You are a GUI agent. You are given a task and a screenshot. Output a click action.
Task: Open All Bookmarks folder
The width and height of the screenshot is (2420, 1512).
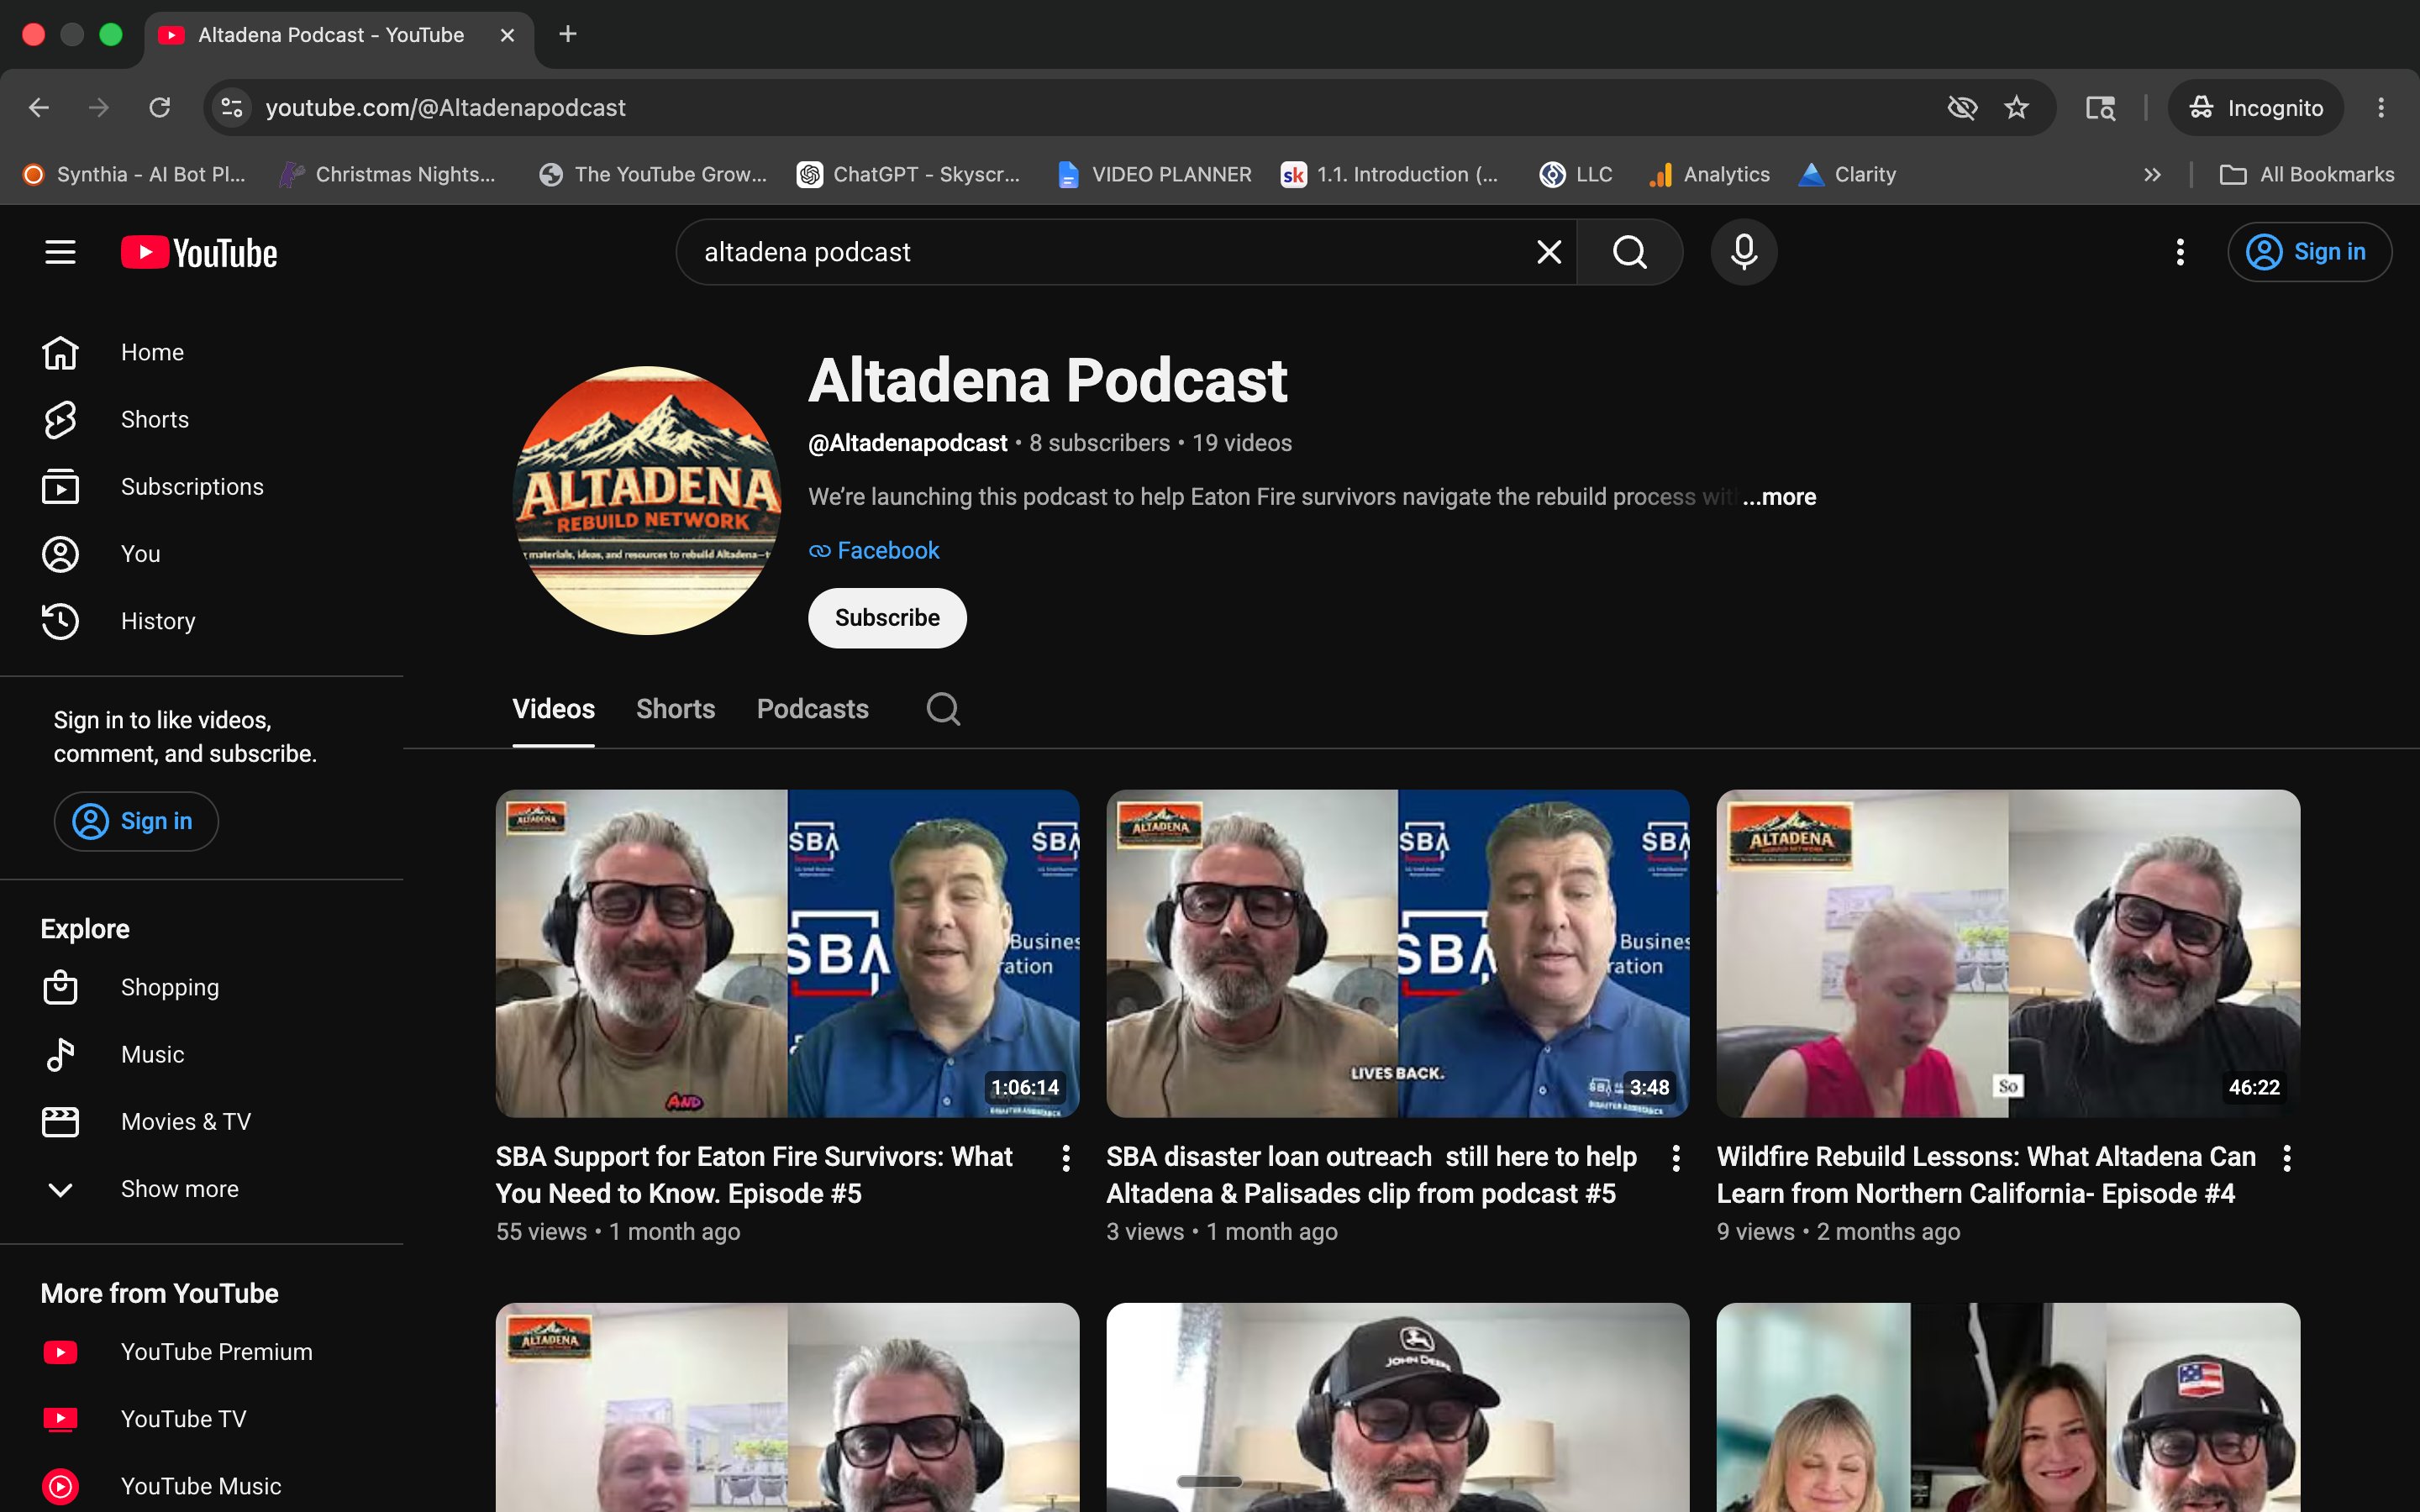[2306, 174]
